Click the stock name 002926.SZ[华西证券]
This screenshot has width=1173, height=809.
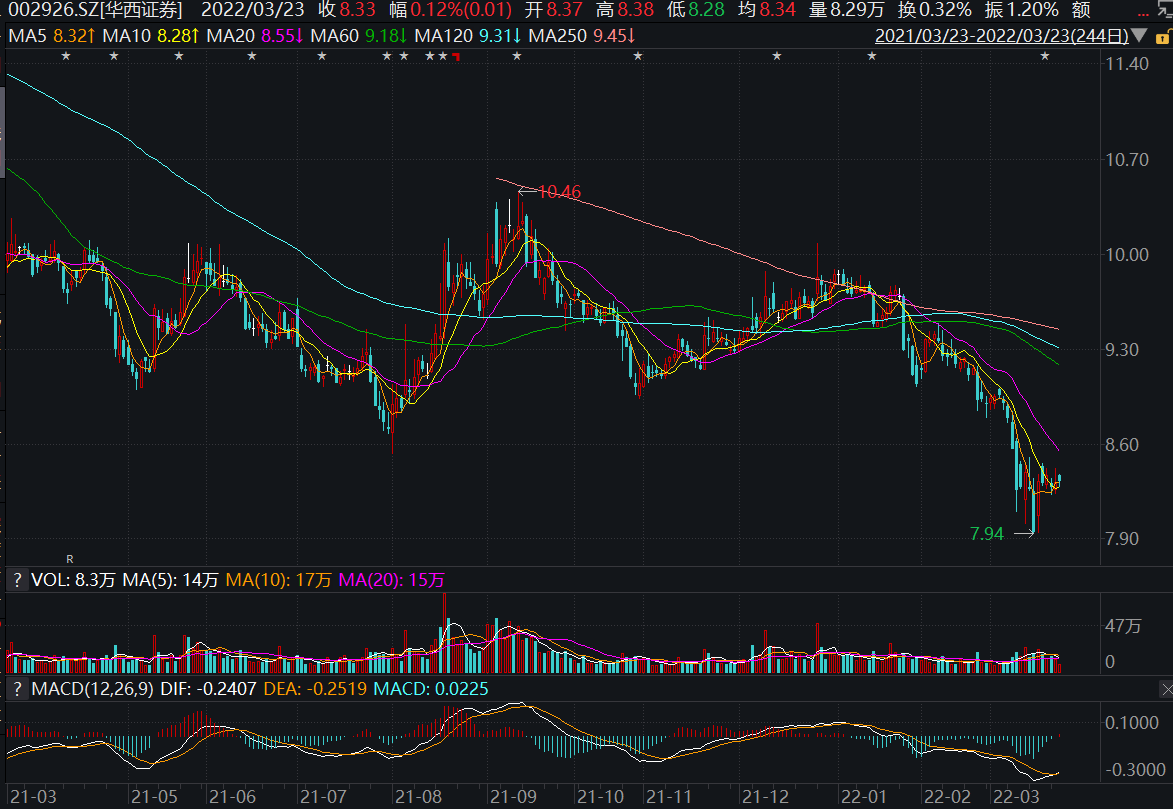95,10
